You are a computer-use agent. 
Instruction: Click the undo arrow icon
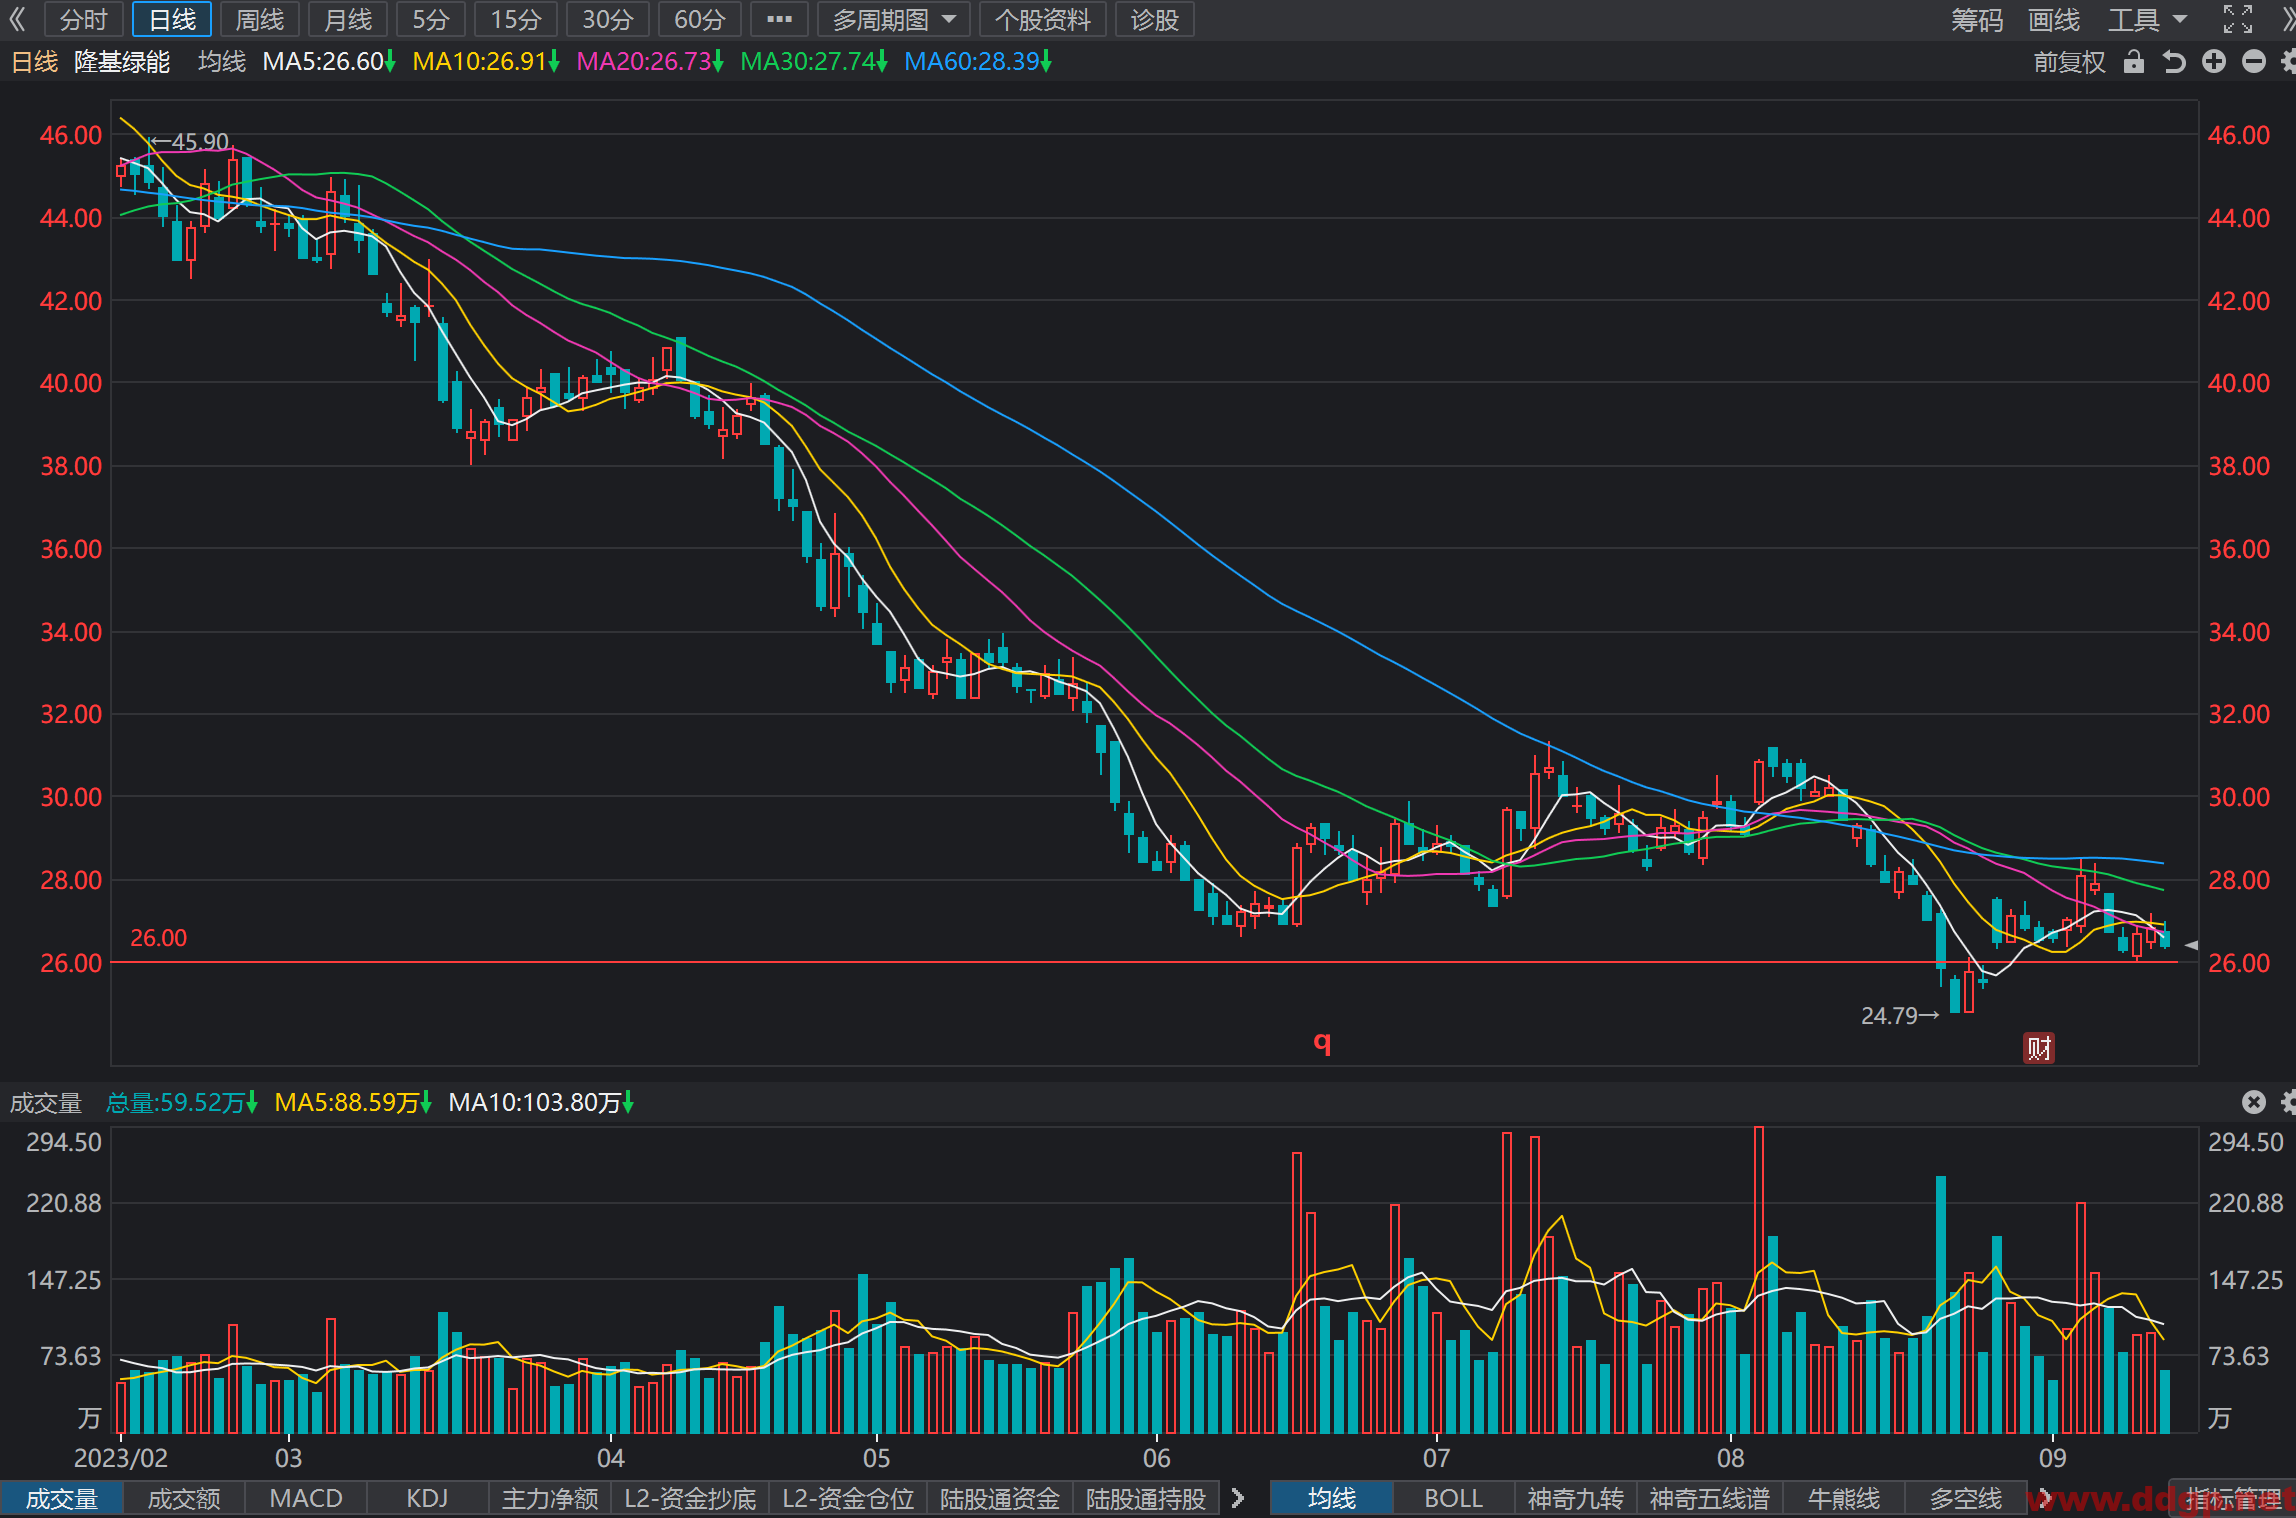(2174, 62)
